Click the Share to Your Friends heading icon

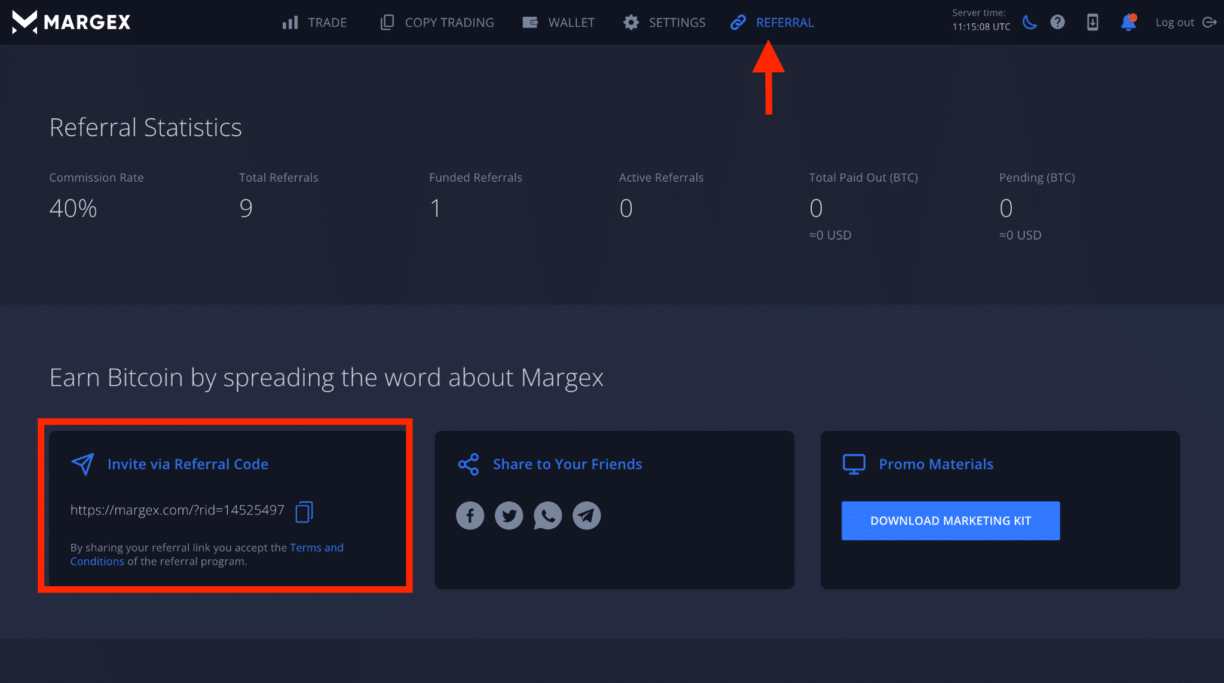pyautogui.click(x=468, y=464)
